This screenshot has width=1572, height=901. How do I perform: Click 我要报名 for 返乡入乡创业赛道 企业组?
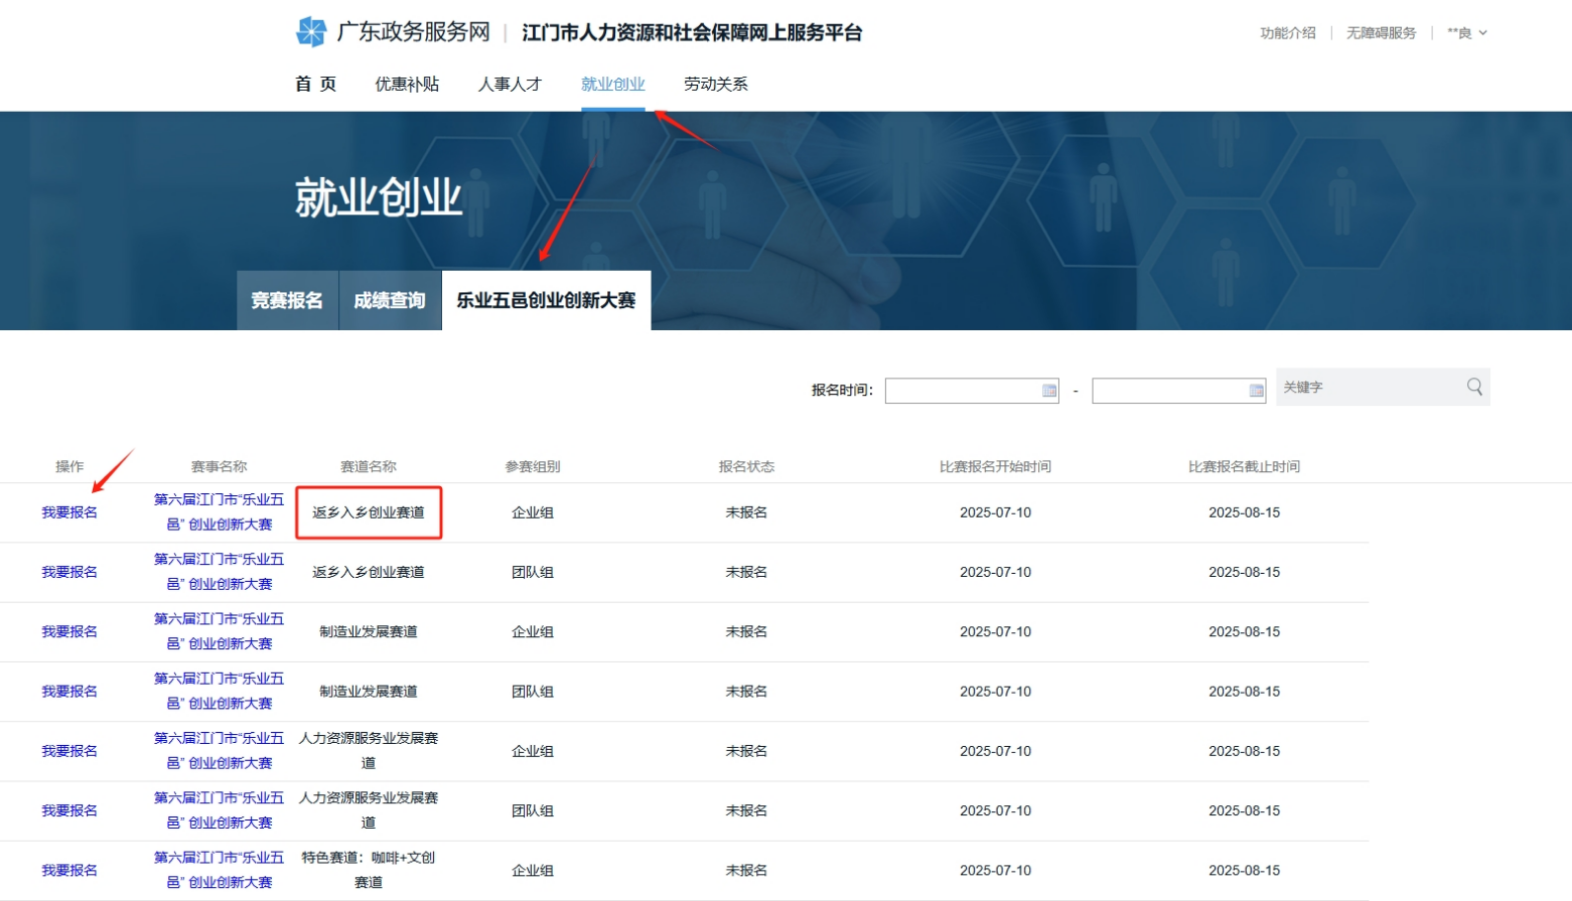pos(70,512)
